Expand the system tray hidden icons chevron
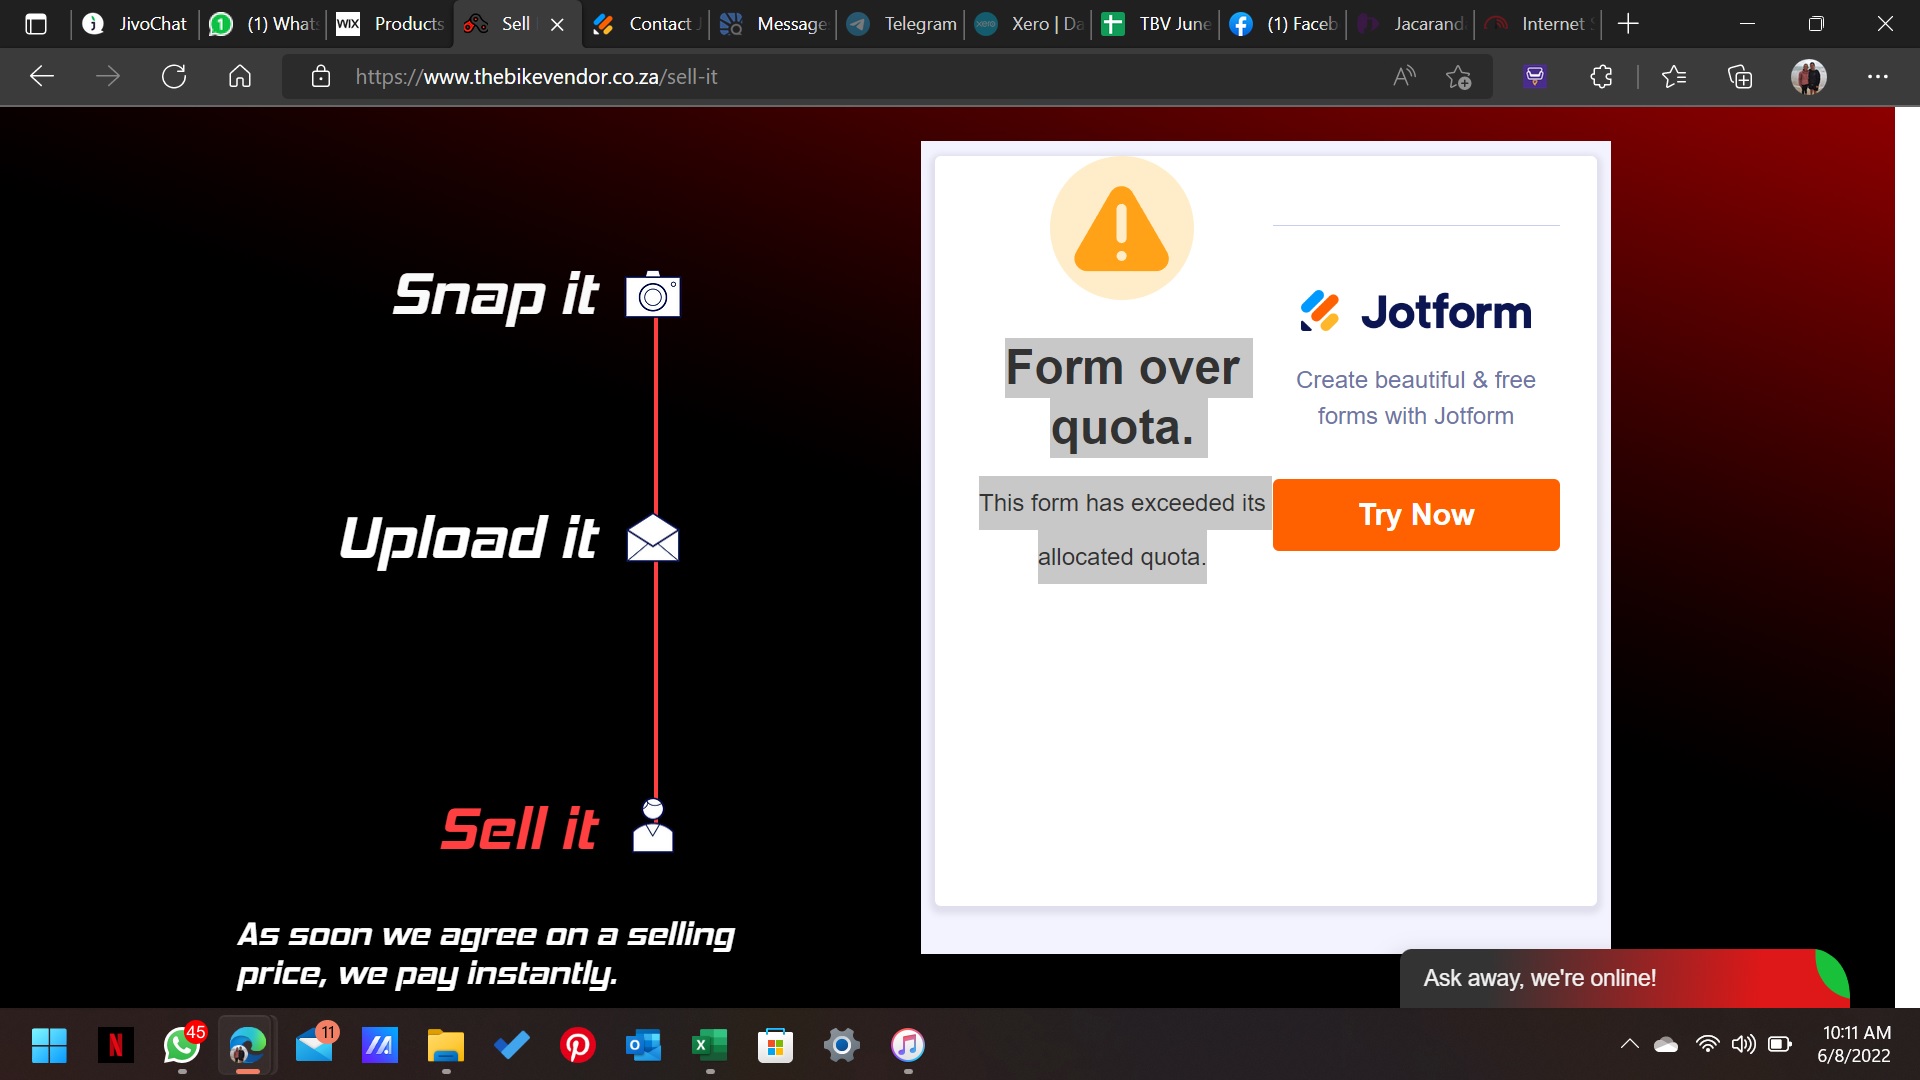 coord(1629,1044)
